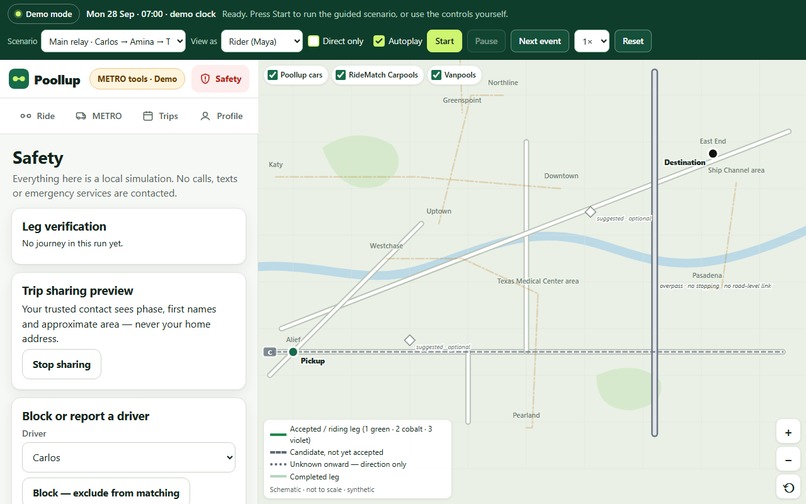
Task: Switch to the Ride tab
Action: pyautogui.click(x=38, y=116)
